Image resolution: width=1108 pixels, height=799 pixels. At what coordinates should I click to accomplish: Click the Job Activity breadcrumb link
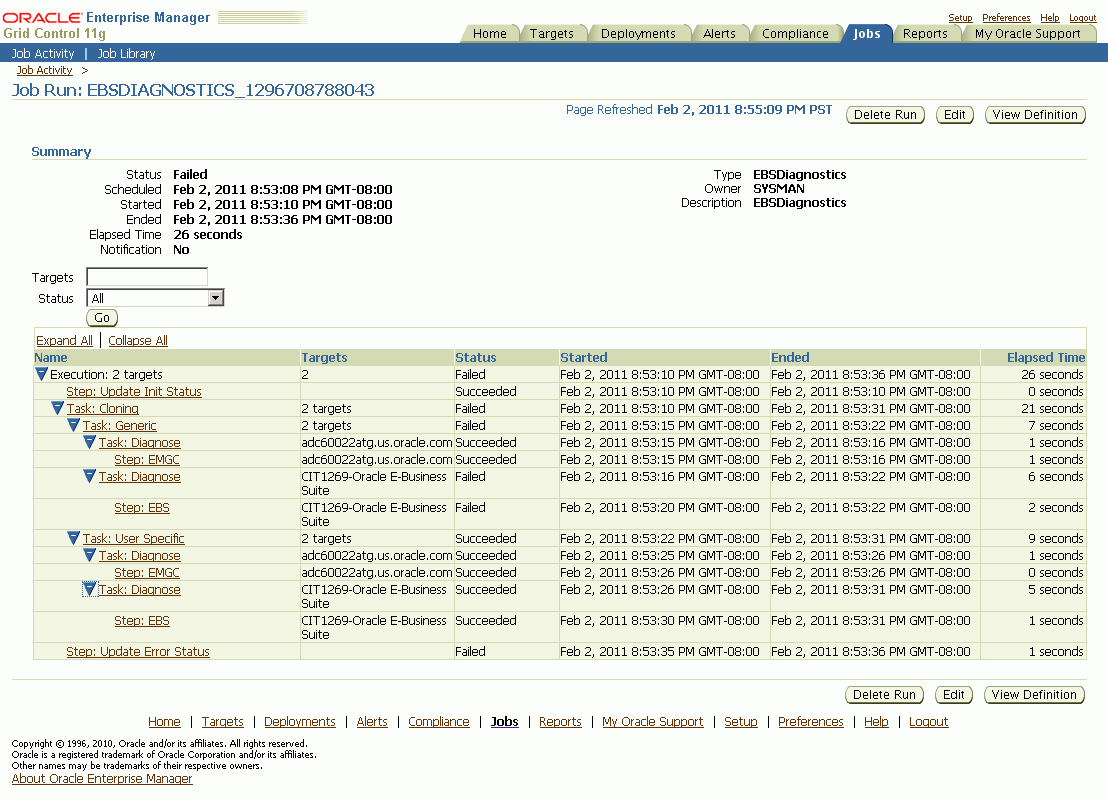(45, 70)
